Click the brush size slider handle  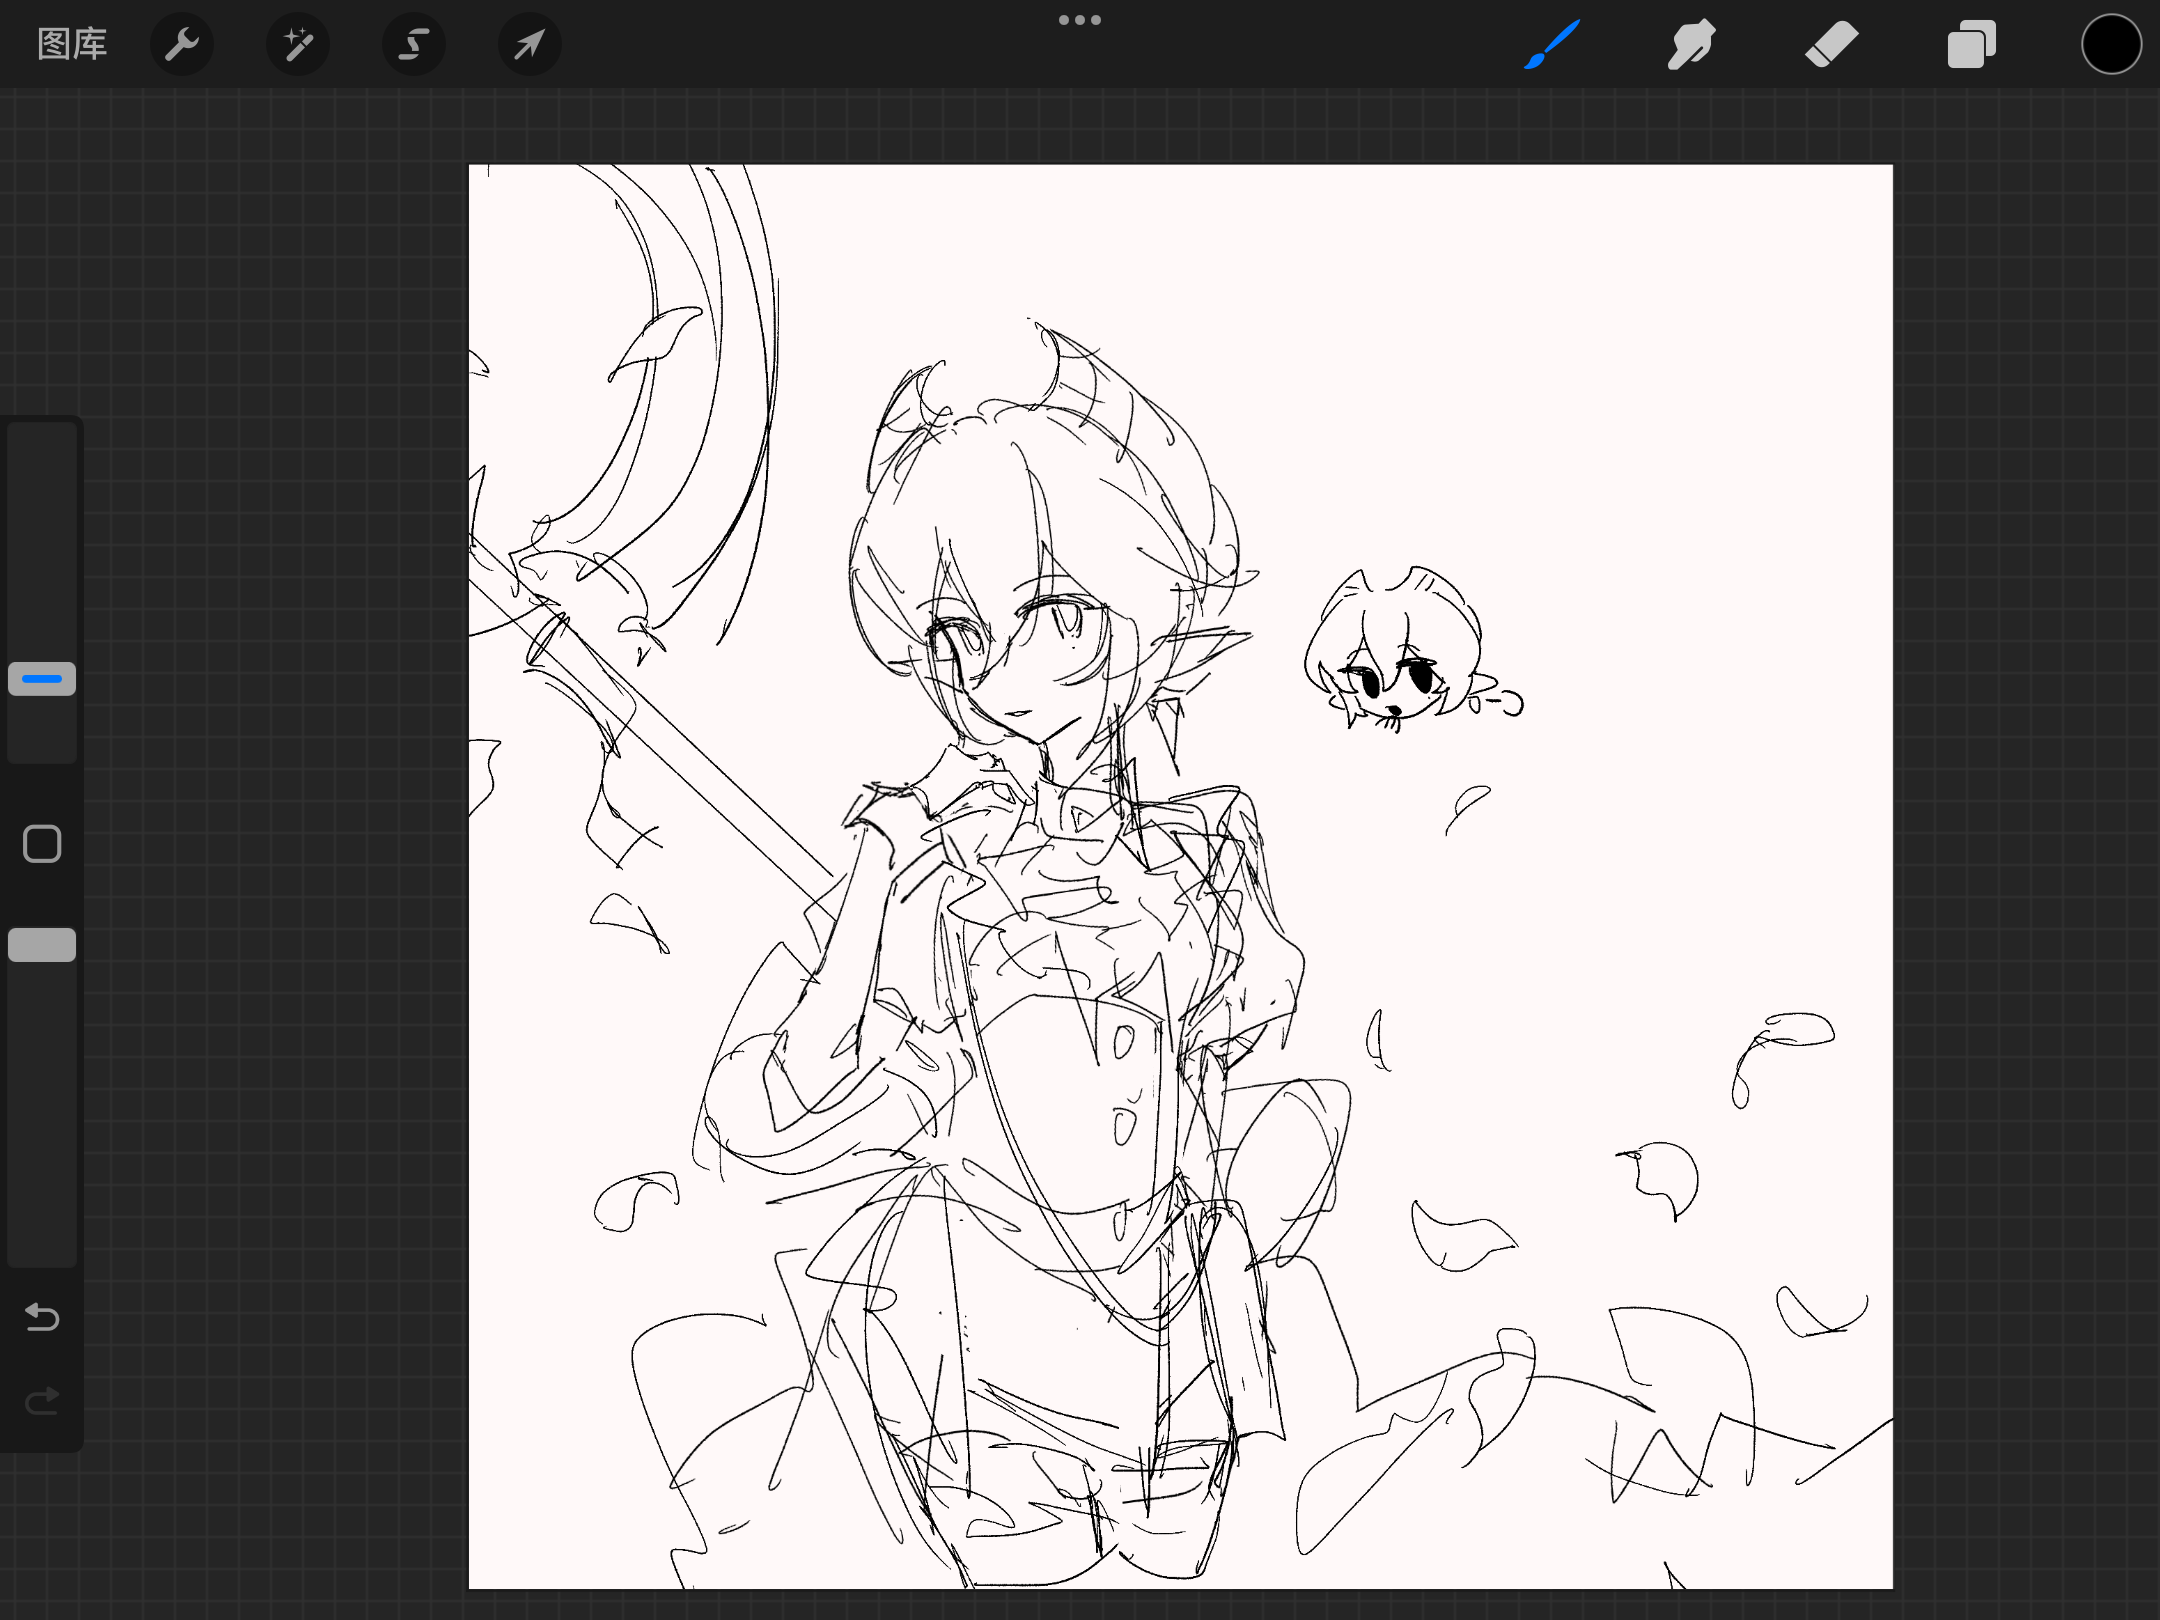(x=42, y=679)
